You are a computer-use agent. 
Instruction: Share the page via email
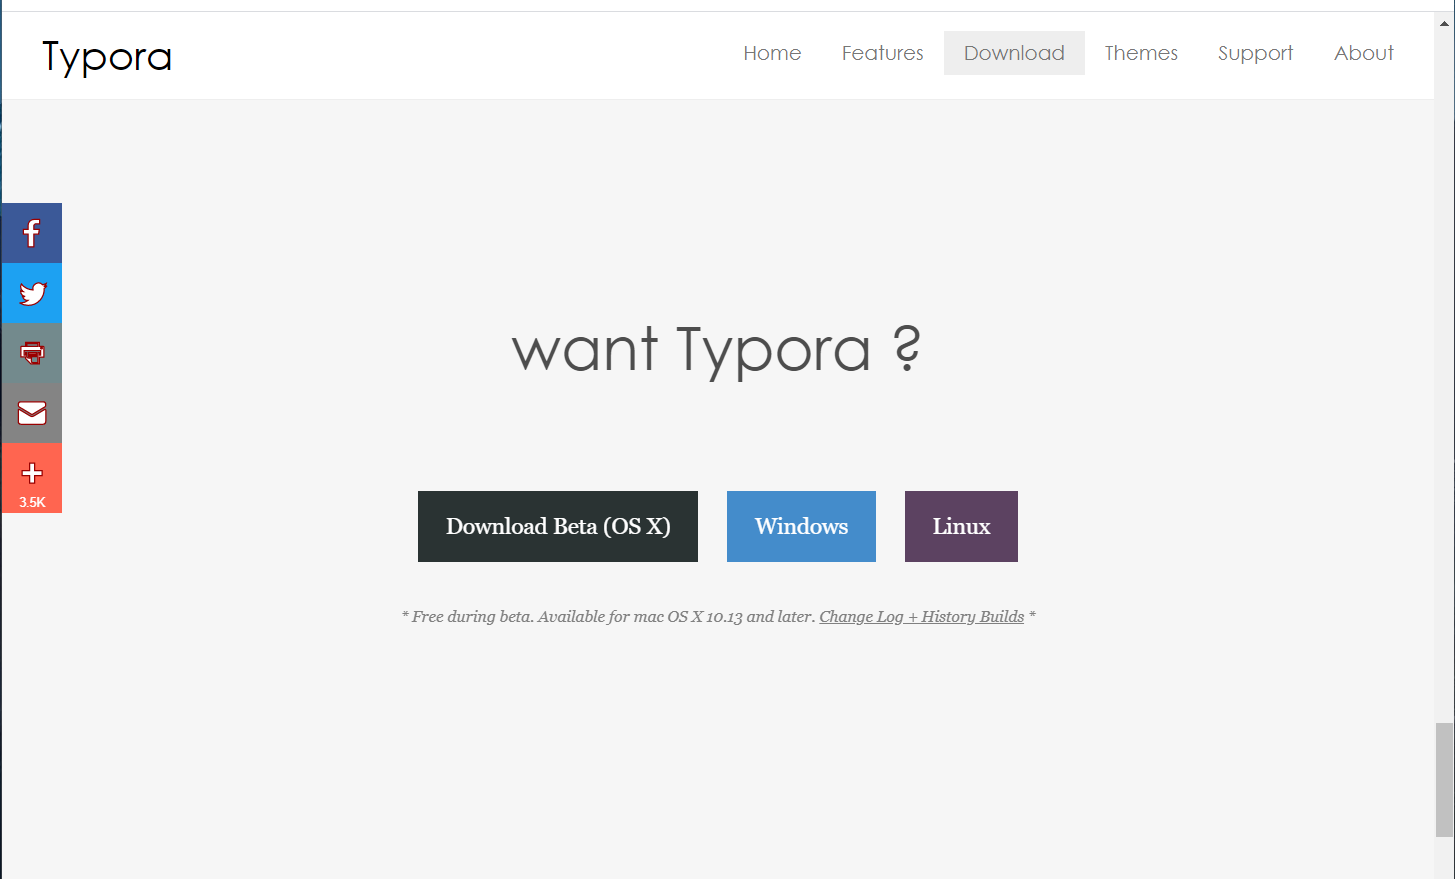[x=31, y=413]
